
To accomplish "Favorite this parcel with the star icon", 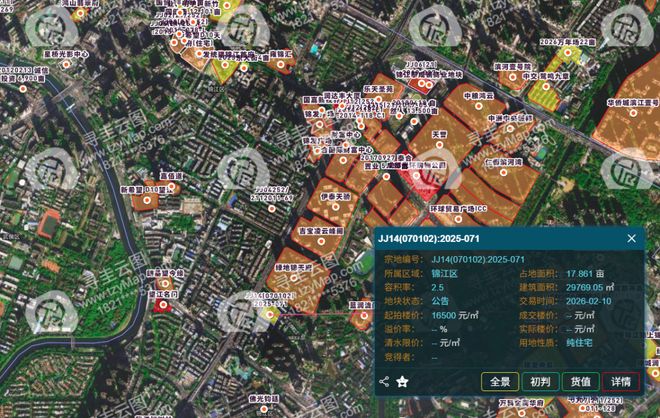I will (x=402, y=382).
